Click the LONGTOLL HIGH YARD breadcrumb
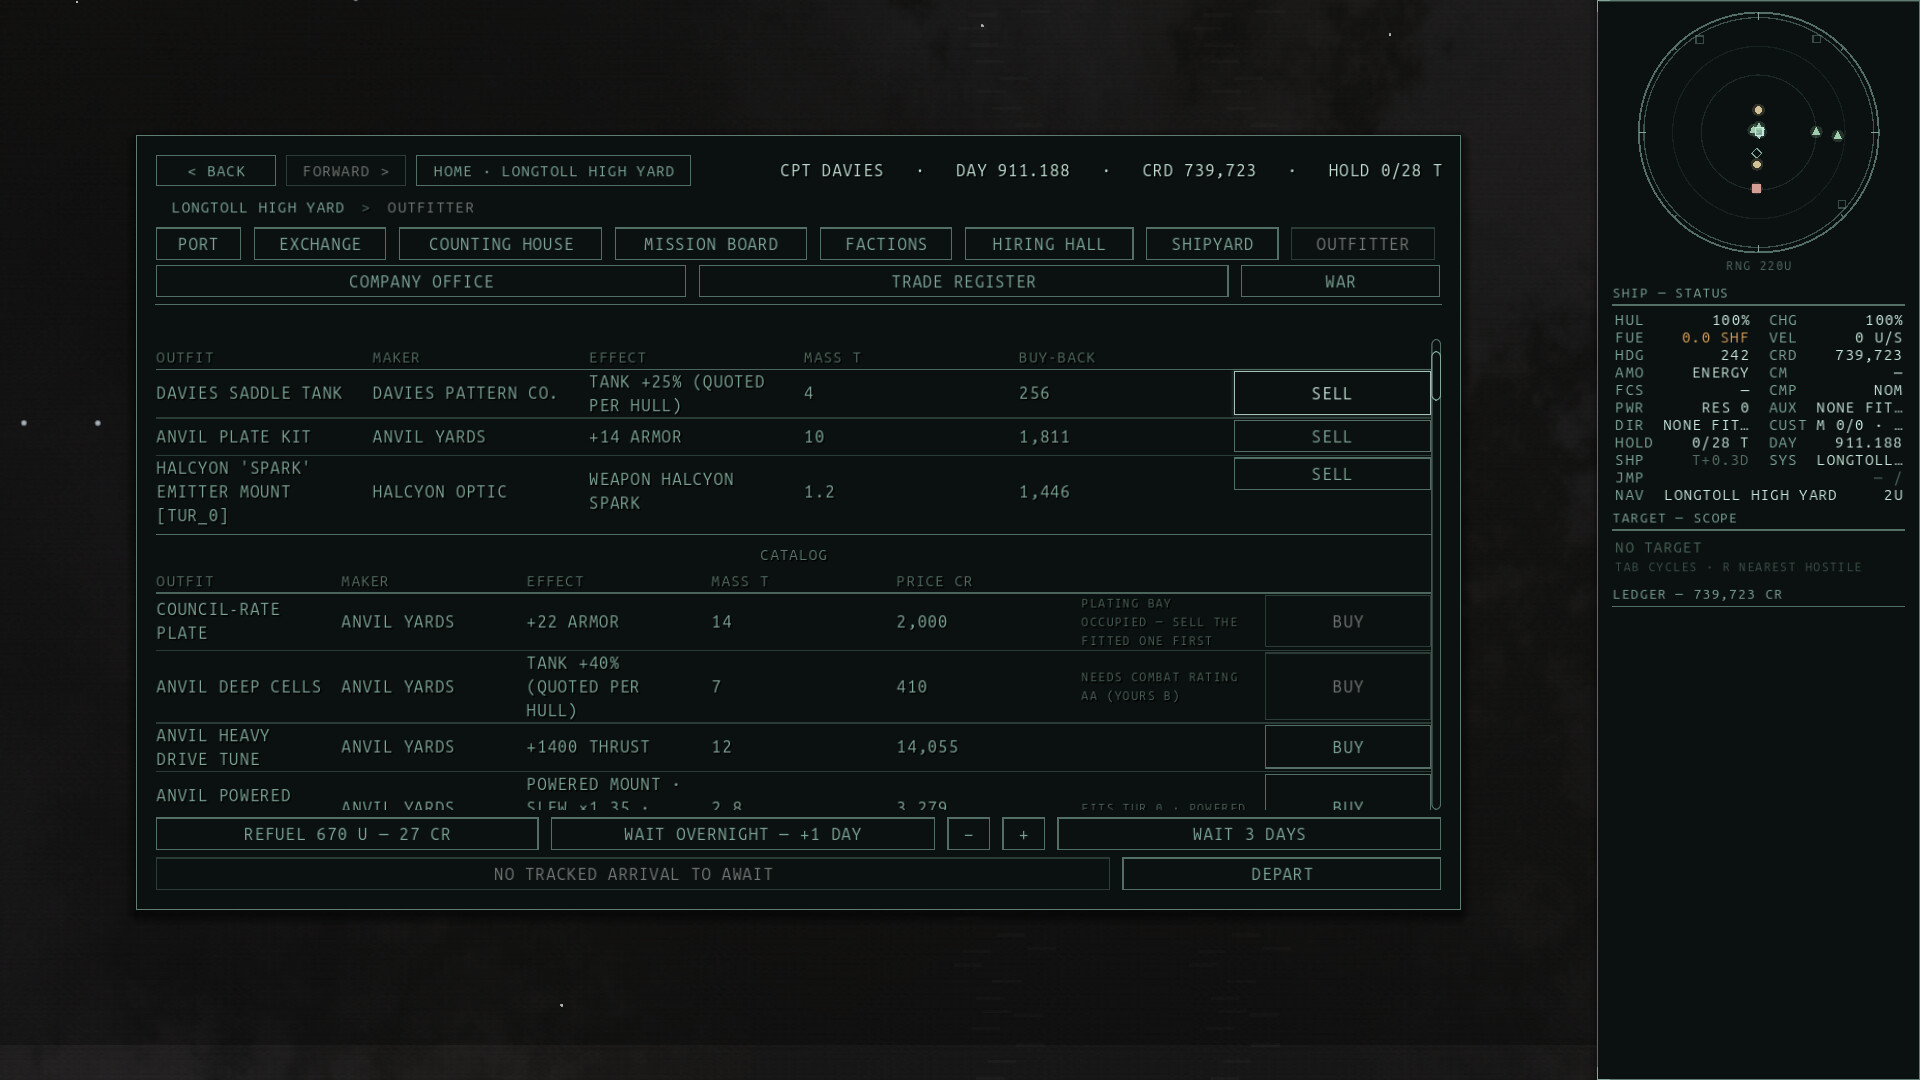 [x=257, y=208]
